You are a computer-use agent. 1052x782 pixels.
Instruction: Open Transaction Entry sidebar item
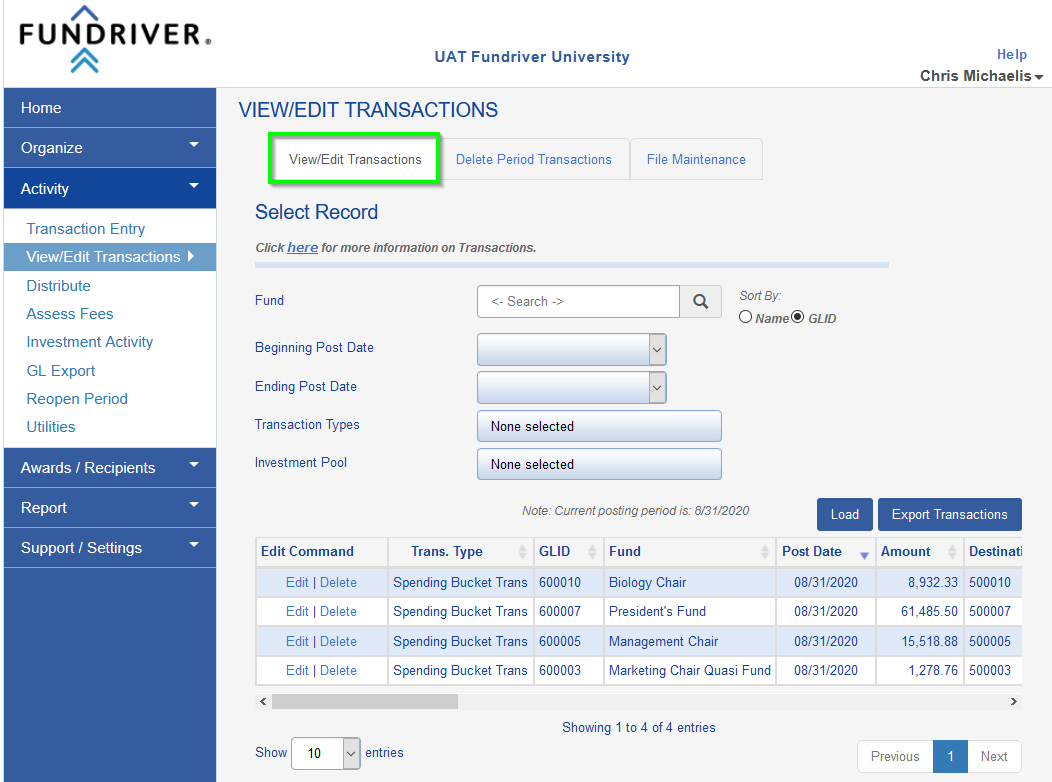point(85,229)
